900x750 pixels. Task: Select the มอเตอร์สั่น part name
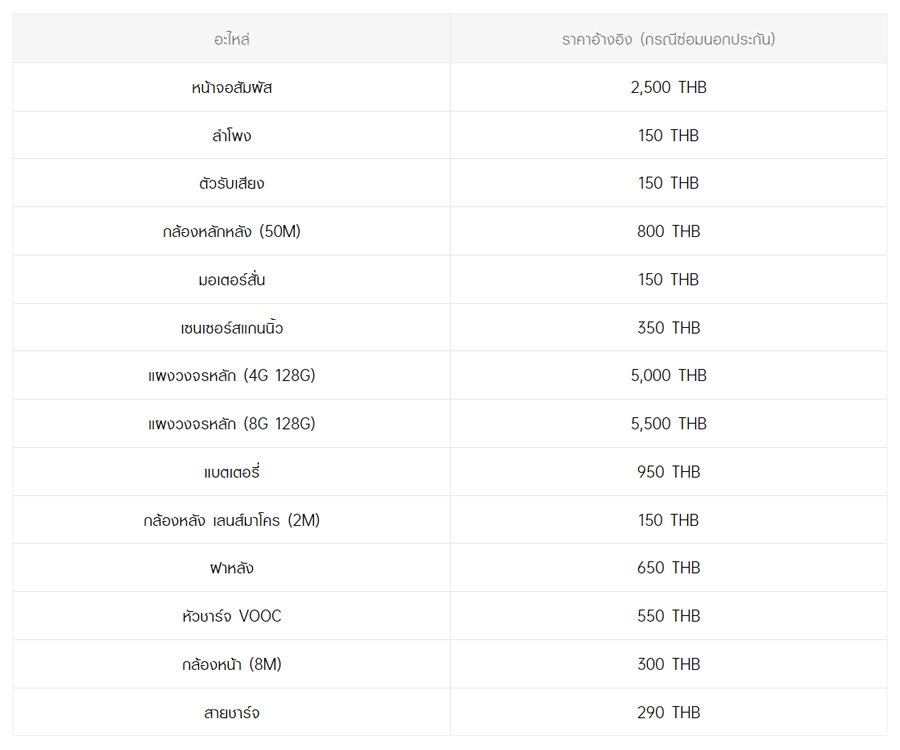point(231,279)
